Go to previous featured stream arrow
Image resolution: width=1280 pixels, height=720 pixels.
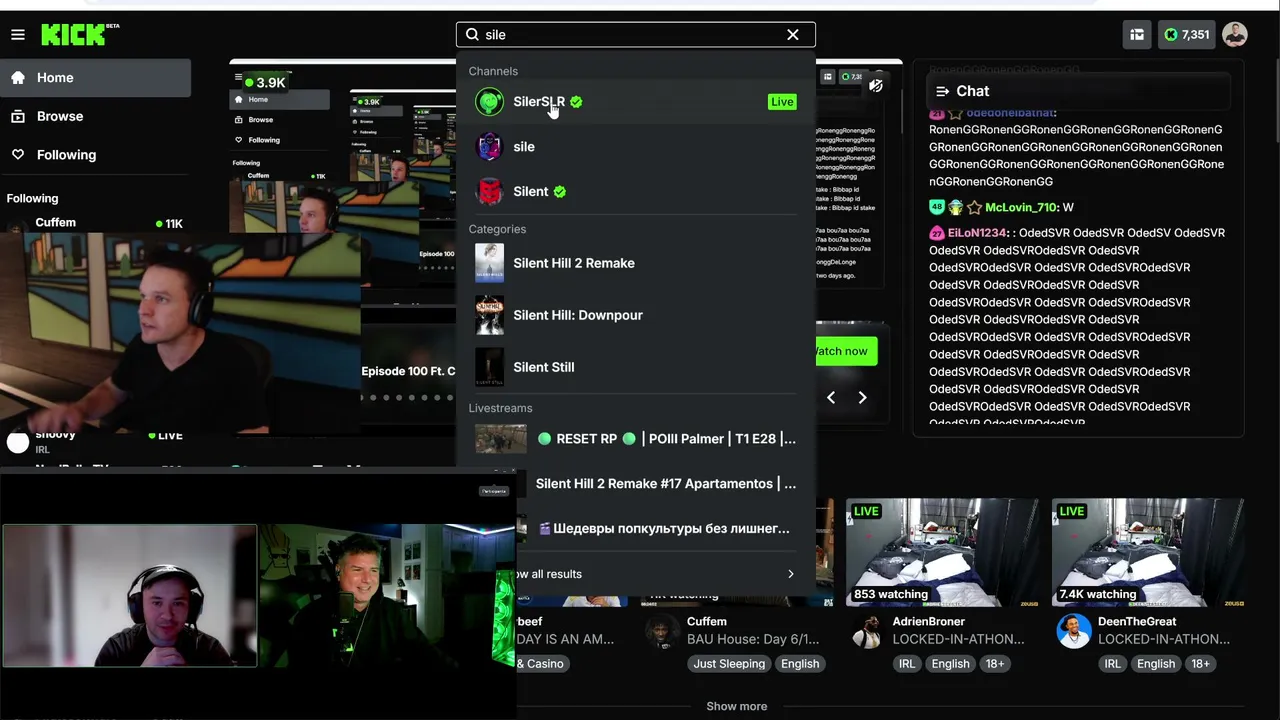[831, 398]
